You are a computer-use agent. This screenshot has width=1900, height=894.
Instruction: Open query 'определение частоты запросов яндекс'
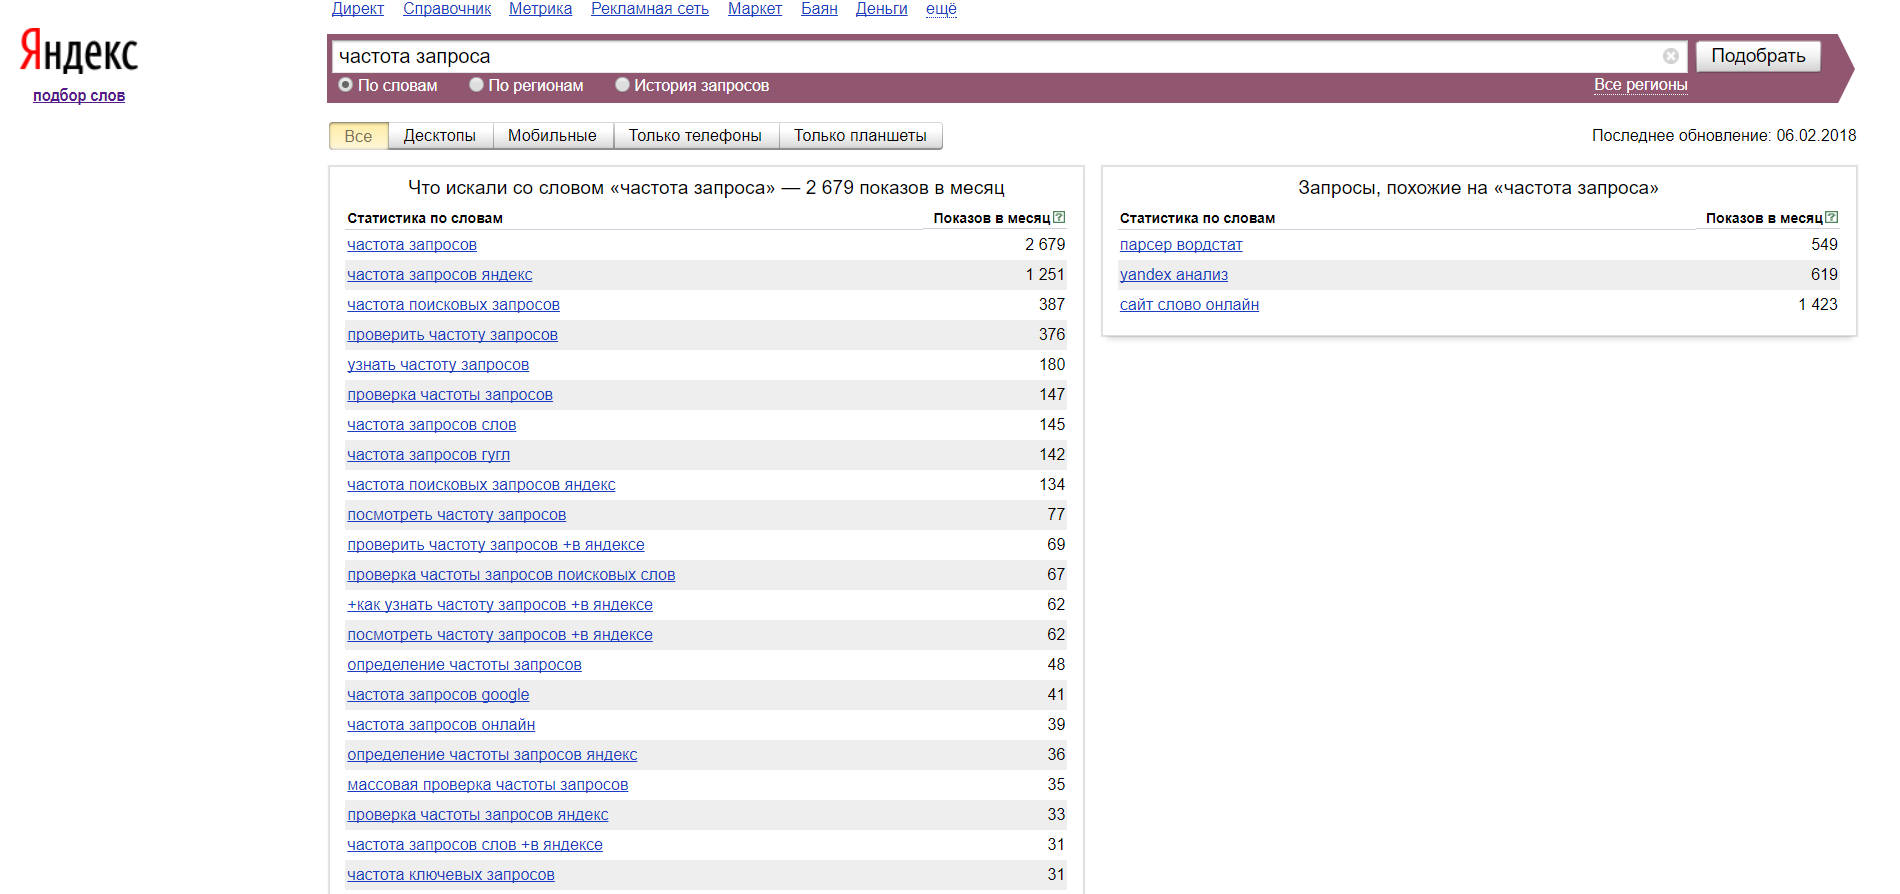492,755
